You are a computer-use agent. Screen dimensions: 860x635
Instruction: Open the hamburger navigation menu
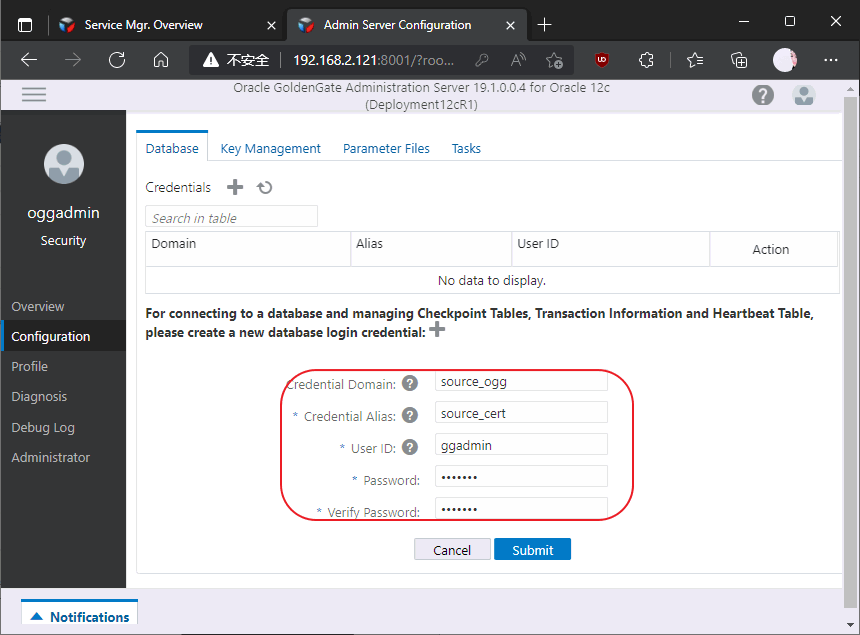coord(34,94)
